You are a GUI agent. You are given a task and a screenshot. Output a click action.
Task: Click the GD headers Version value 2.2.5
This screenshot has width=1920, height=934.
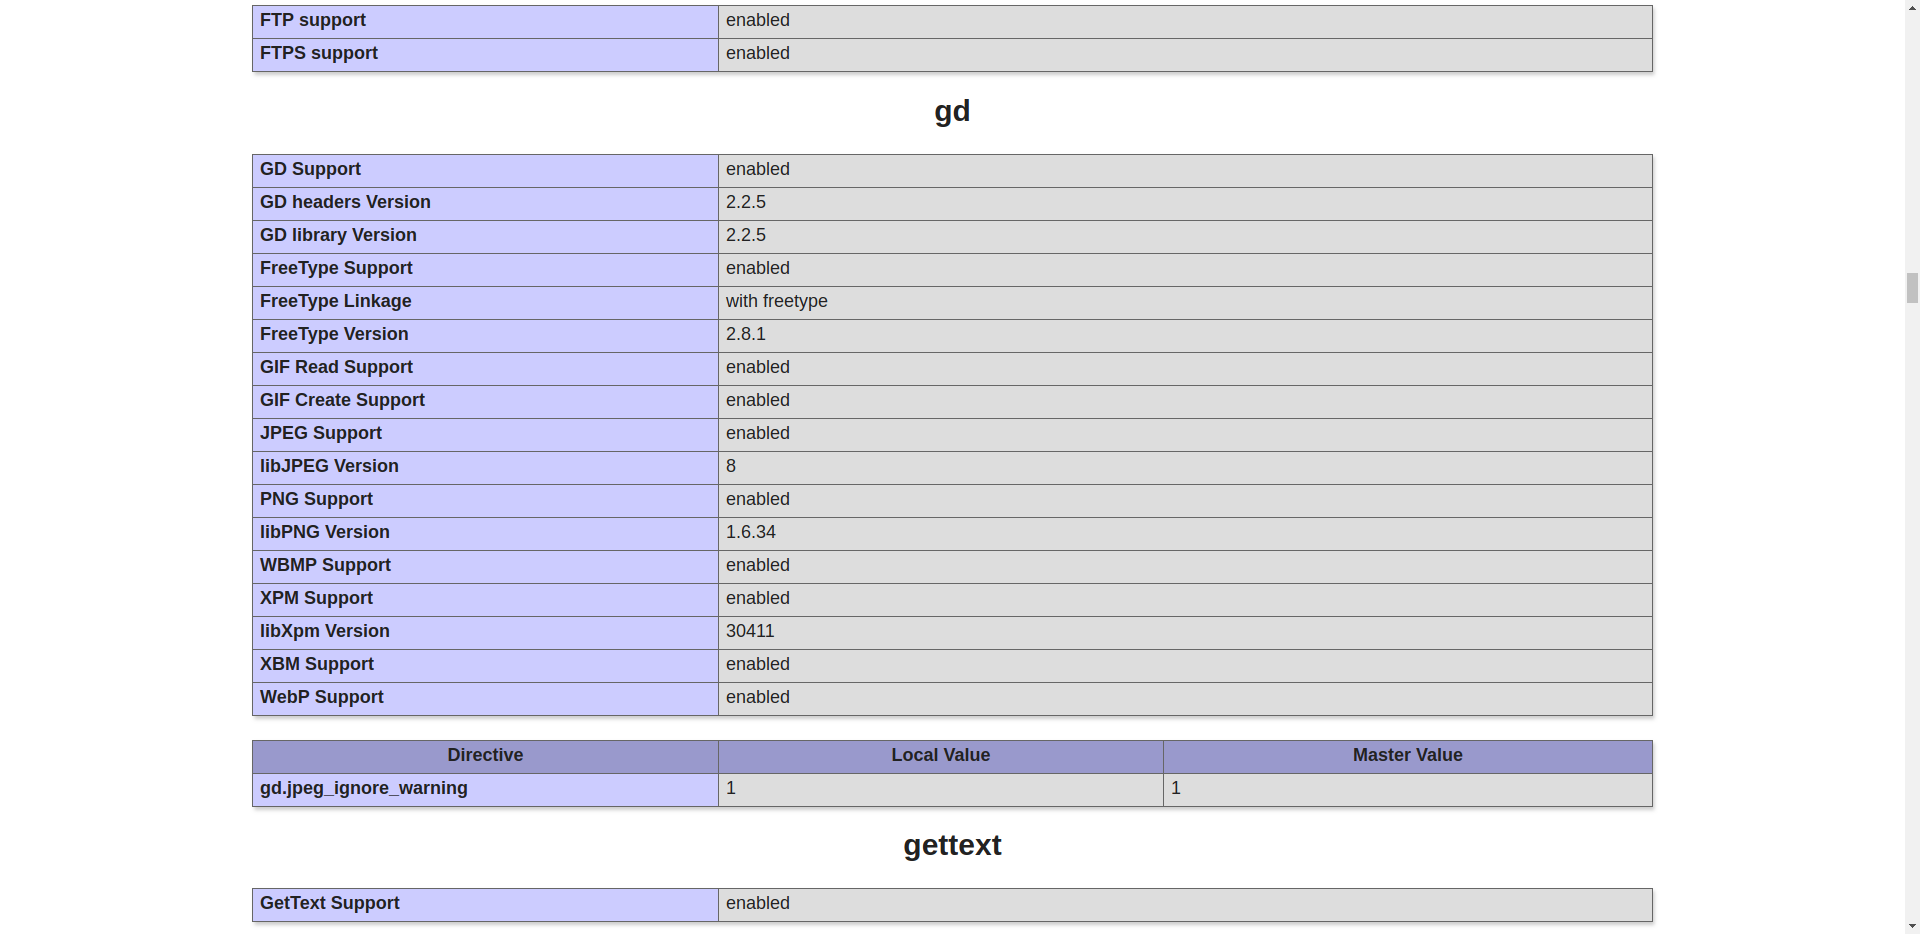(746, 202)
